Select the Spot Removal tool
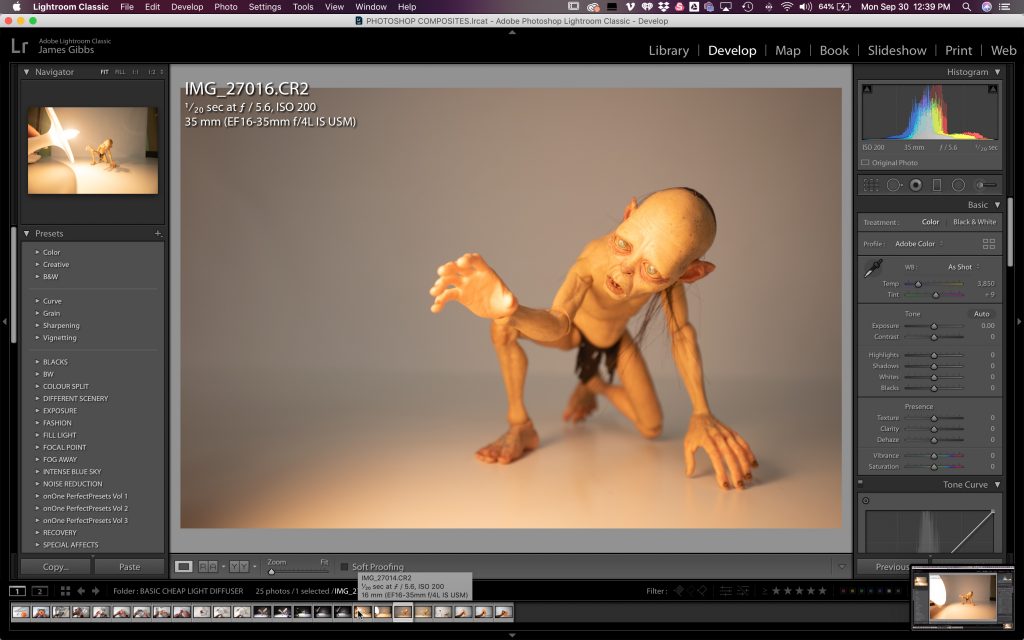Screen dimensions: 1024x640 click(x=893, y=185)
